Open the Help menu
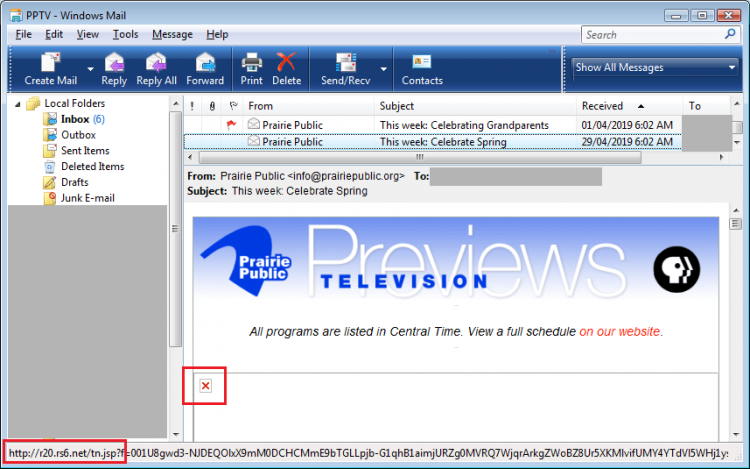Image resolution: width=750 pixels, height=469 pixels. pyautogui.click(x=217, y=34)
